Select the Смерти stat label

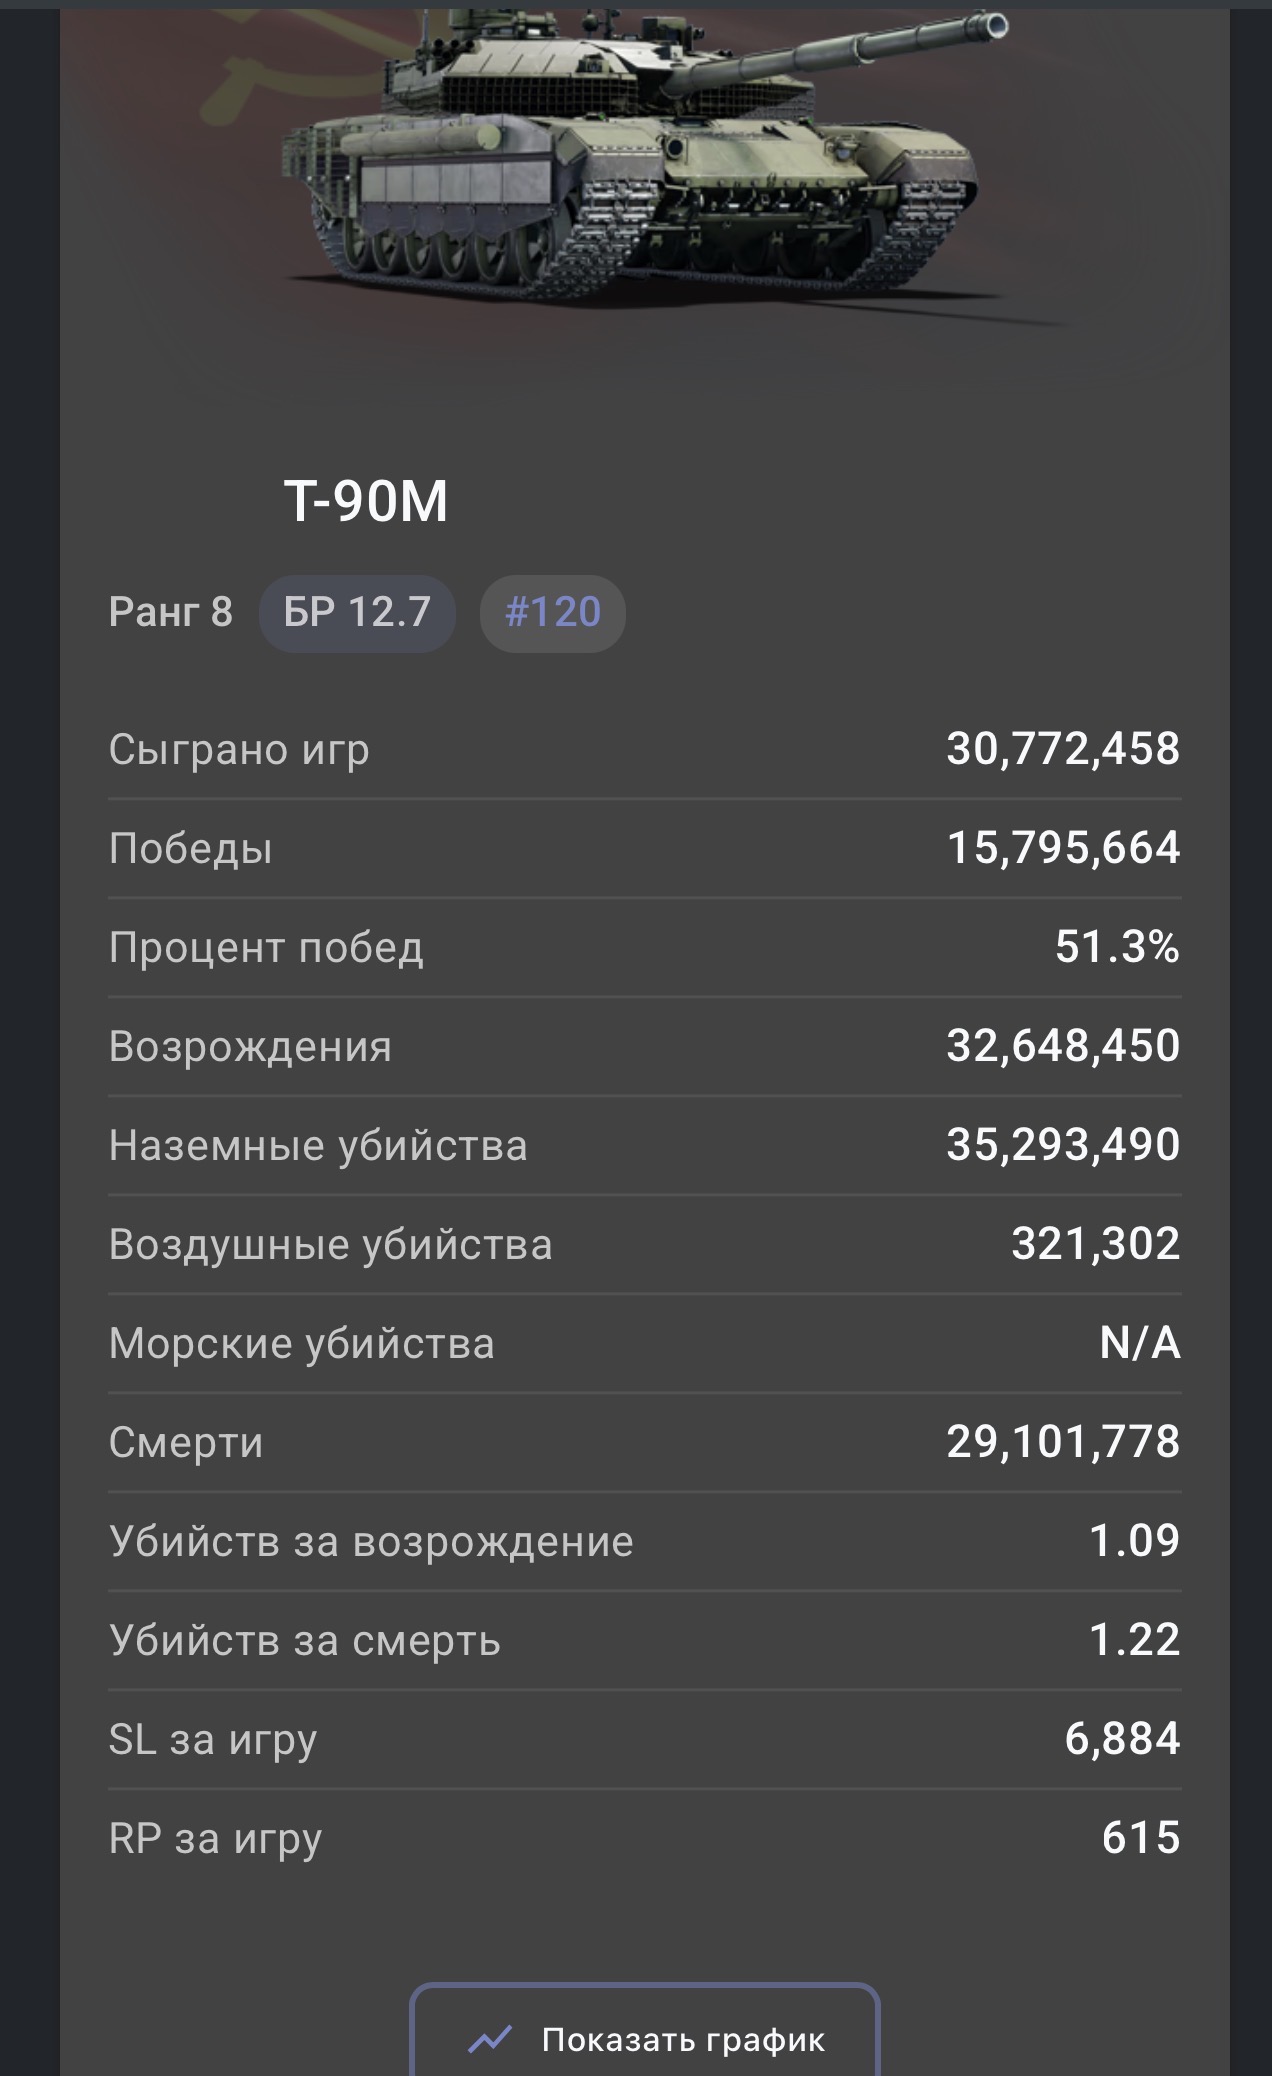[x=186, y=1443]
